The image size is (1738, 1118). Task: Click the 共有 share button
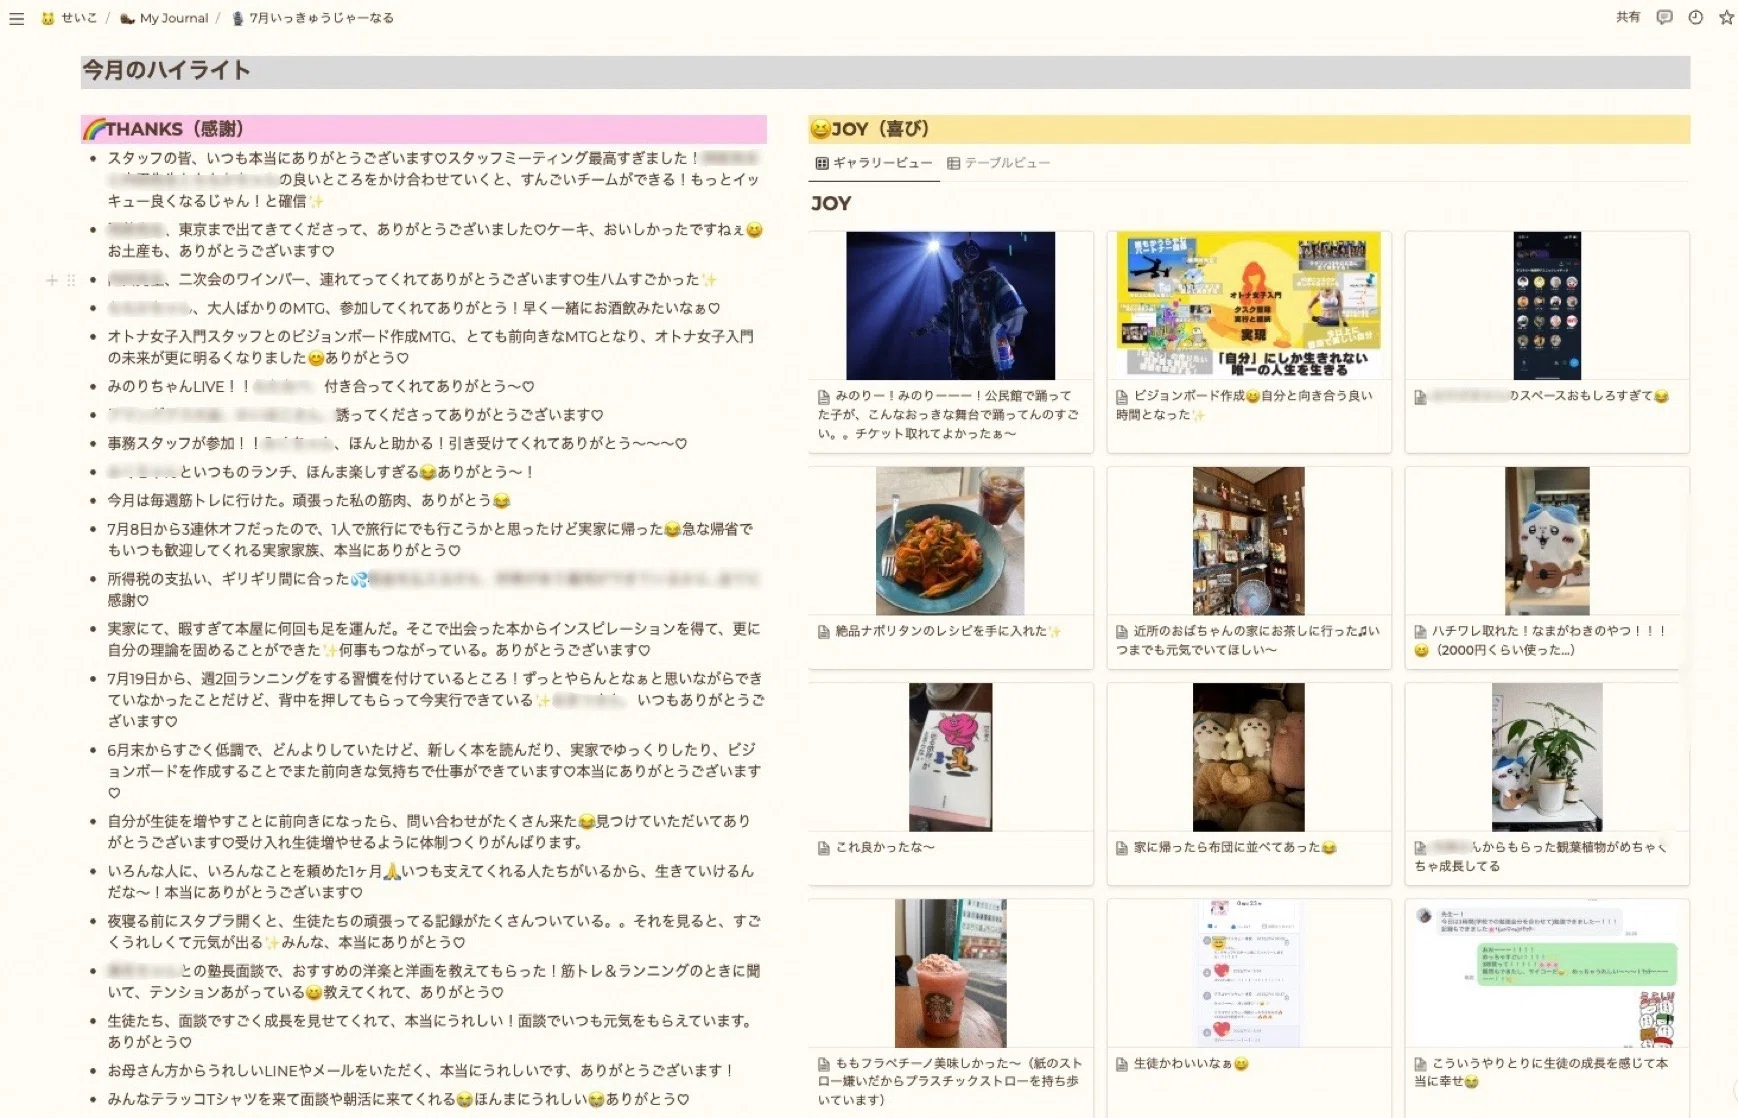coord(1628,17)
